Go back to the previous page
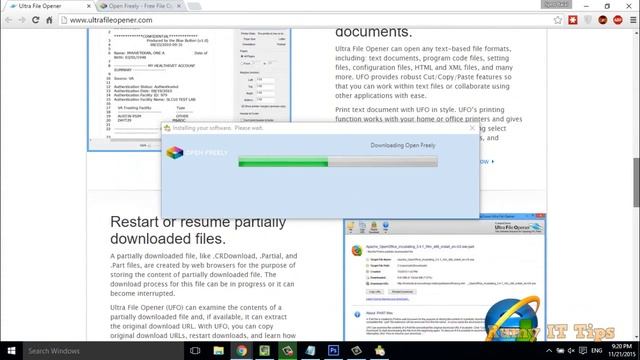This screenshot has width=640, height=360. point(9,20)
